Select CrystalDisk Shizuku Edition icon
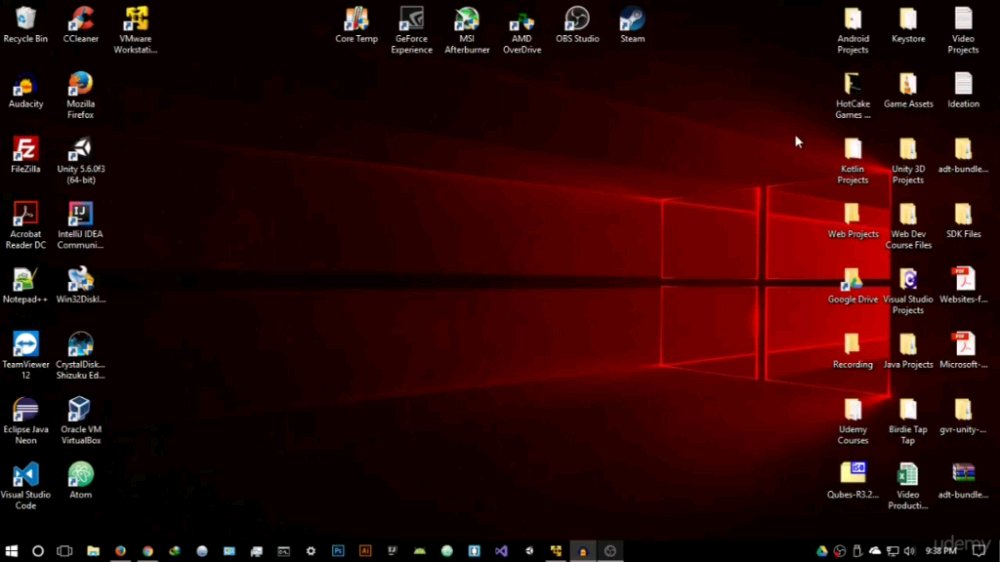Viewport: 1000px width, 562px height. [x=80, y=356]
